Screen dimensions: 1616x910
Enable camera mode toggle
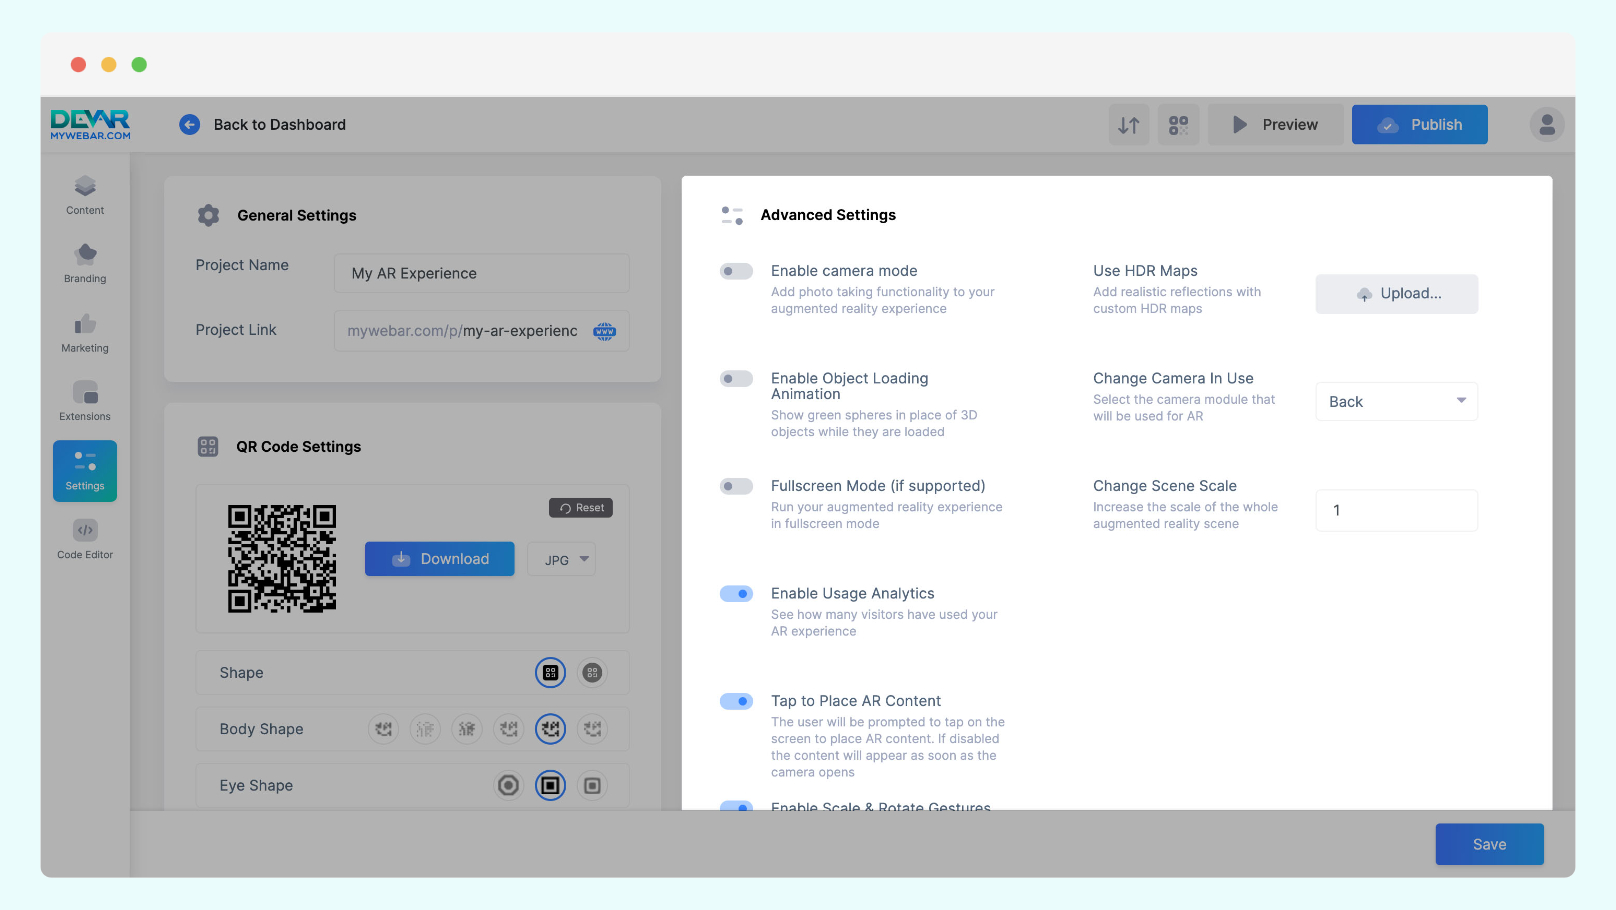736,271
